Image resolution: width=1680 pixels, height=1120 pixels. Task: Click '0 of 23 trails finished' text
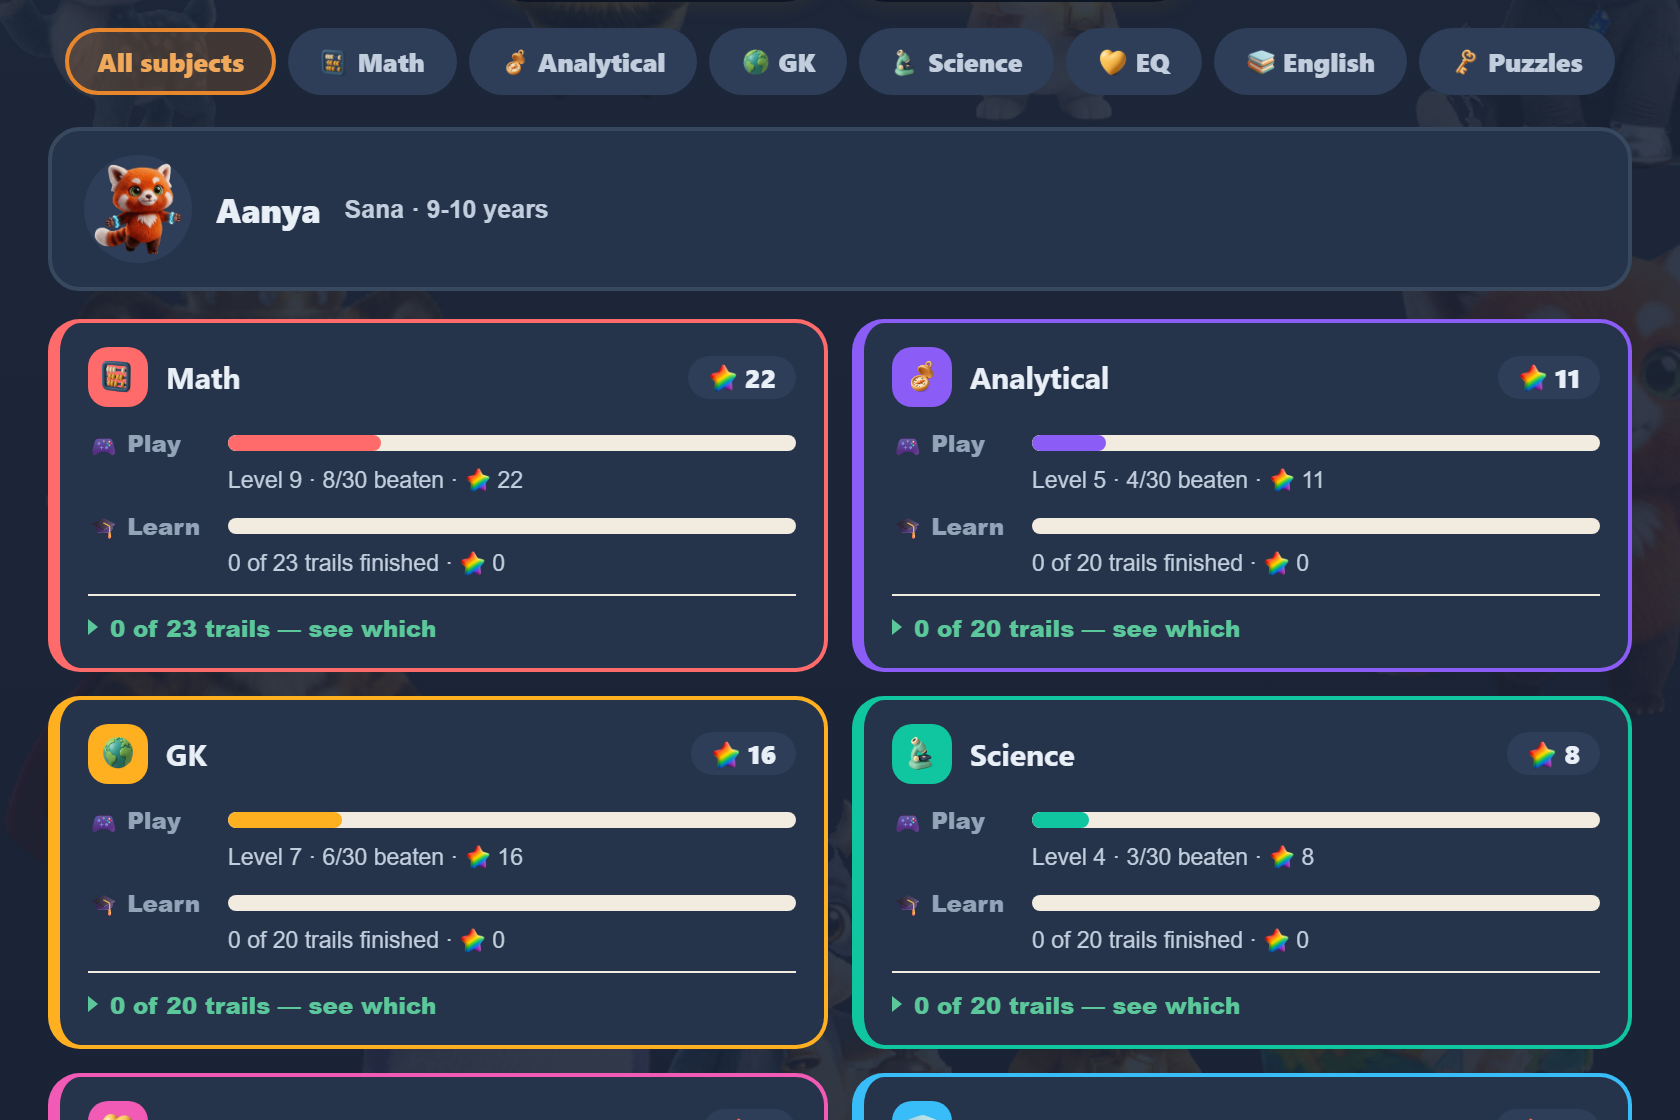click(x=333, y=563)
